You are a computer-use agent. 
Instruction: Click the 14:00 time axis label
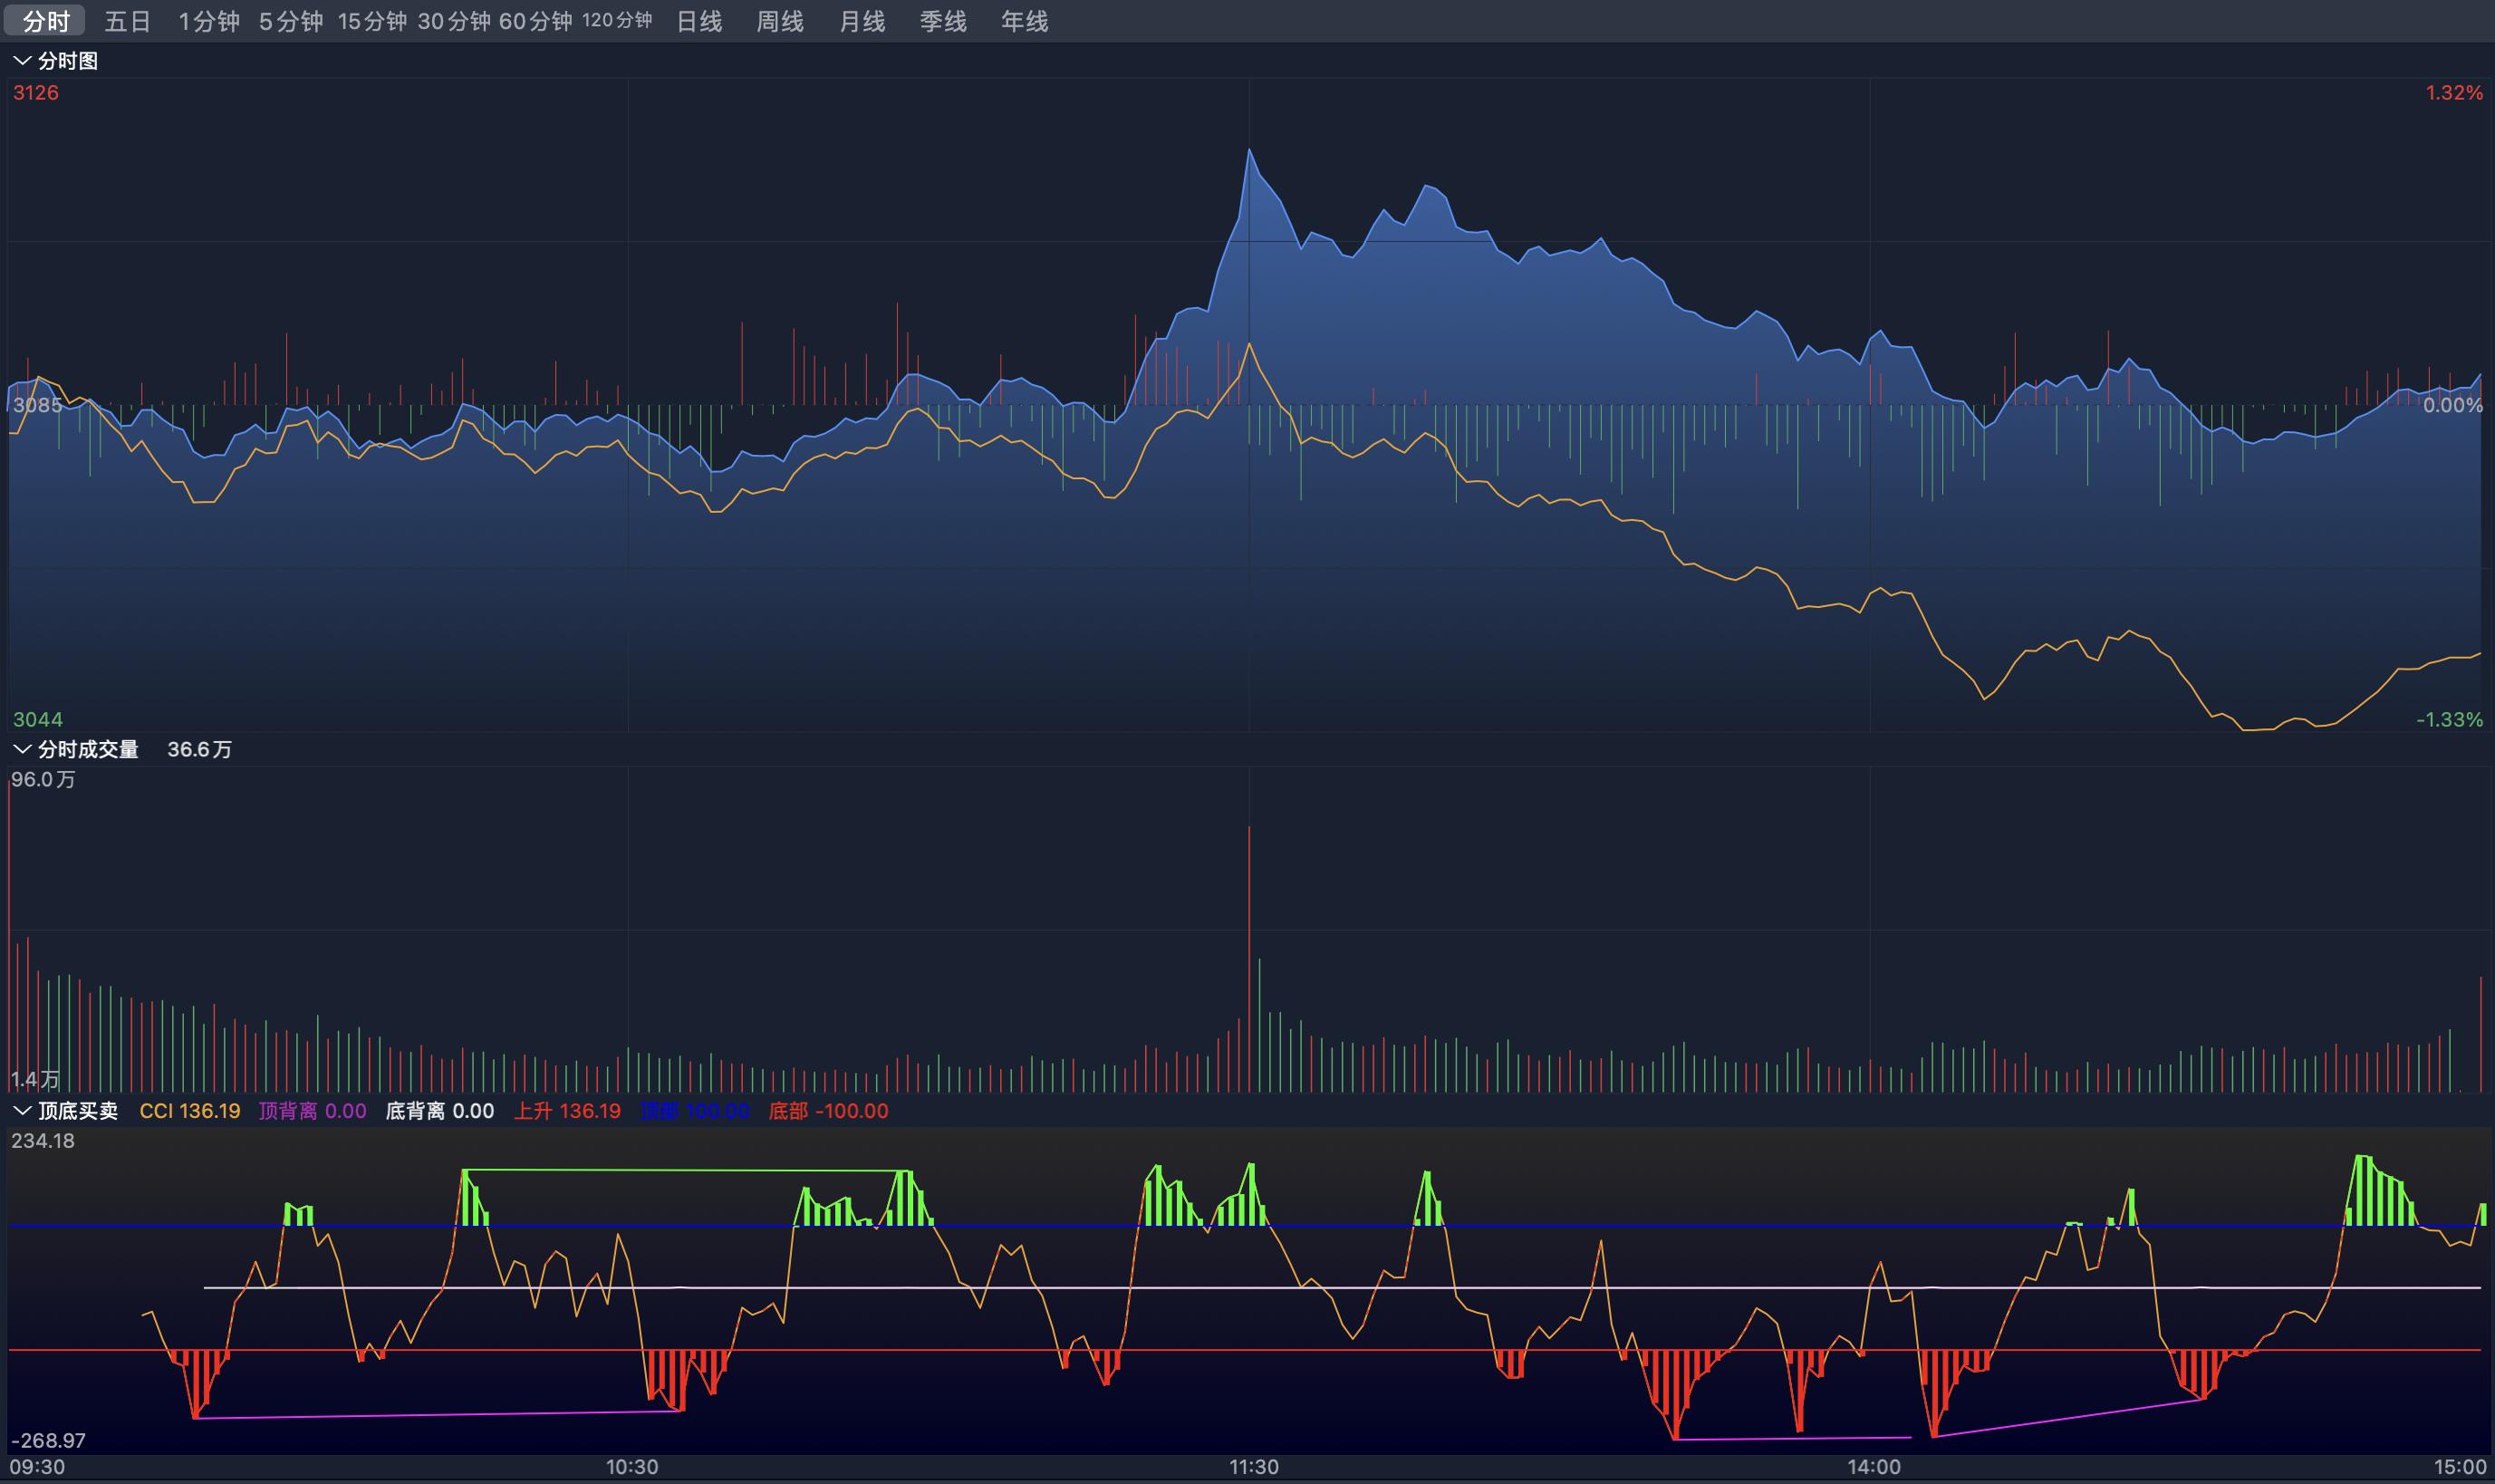pyautogui.click(x=1874, y=1467)
